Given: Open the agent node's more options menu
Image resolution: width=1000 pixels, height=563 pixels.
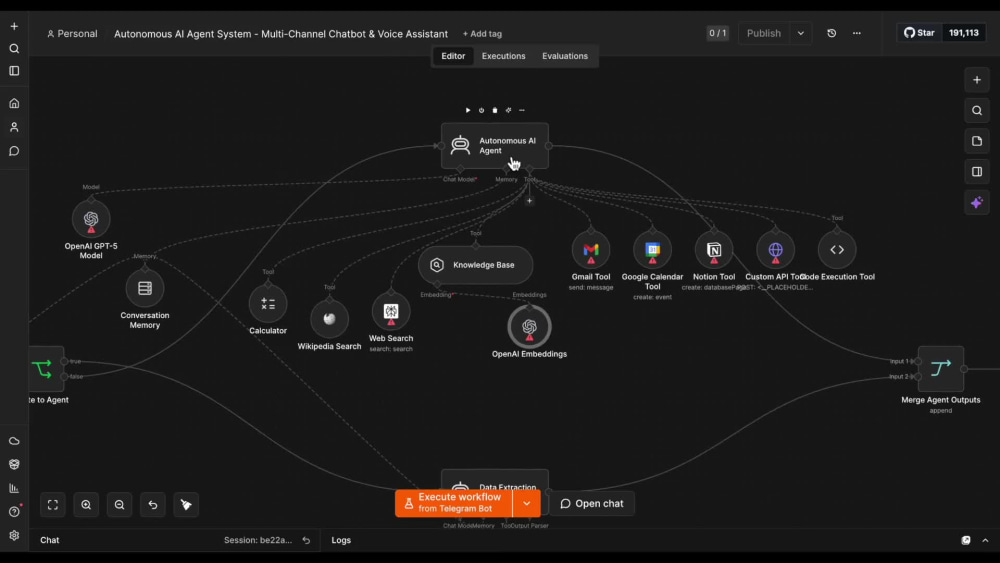Looking at the screenshot, I should point(522,110).
